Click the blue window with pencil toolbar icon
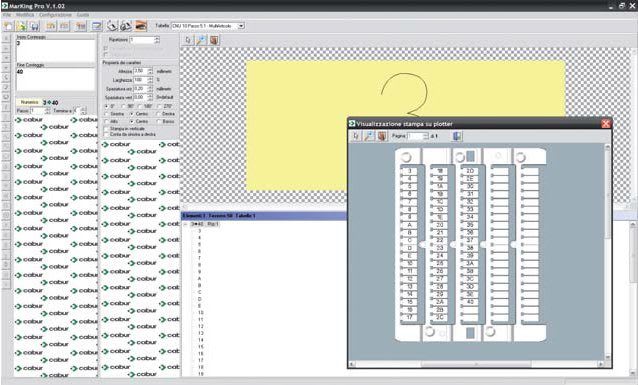This screenshot has width=638, height=385. (97, 26)
